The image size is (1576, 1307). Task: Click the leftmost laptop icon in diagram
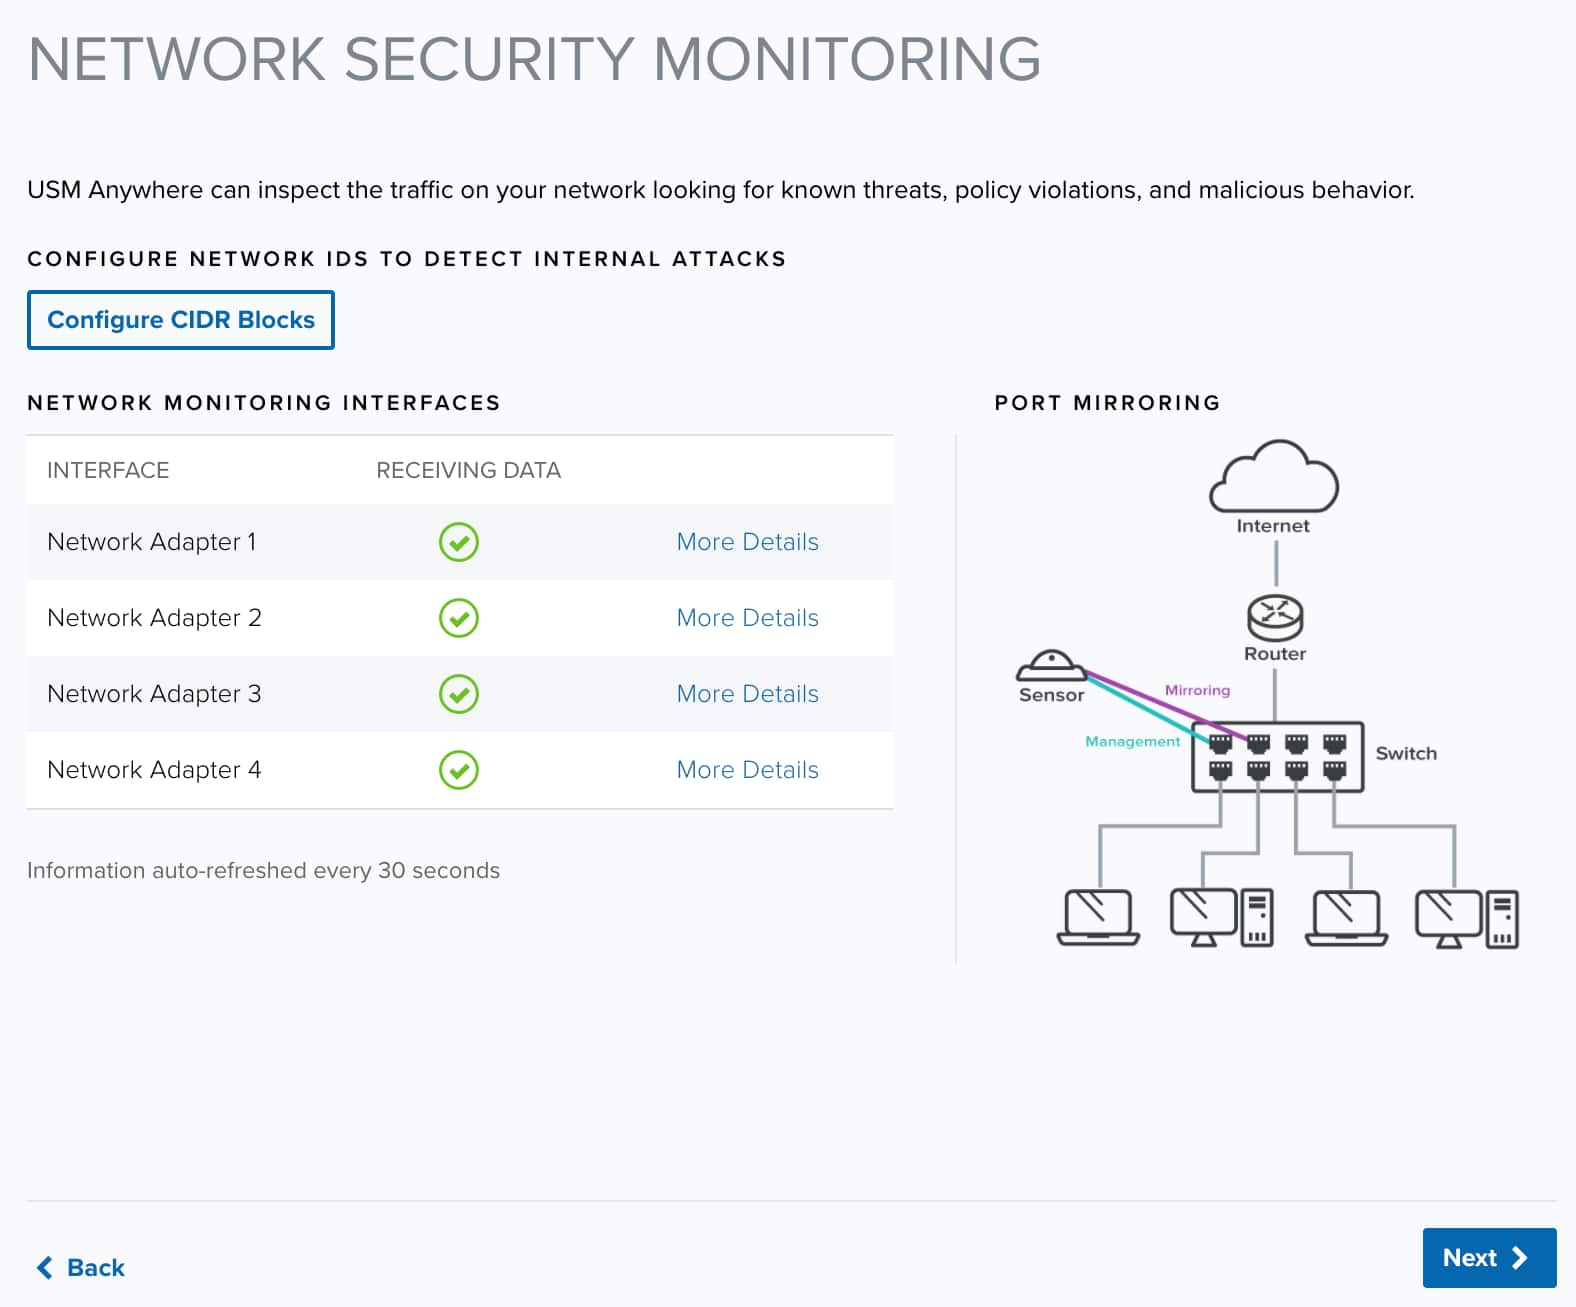tap(1098, 917)
